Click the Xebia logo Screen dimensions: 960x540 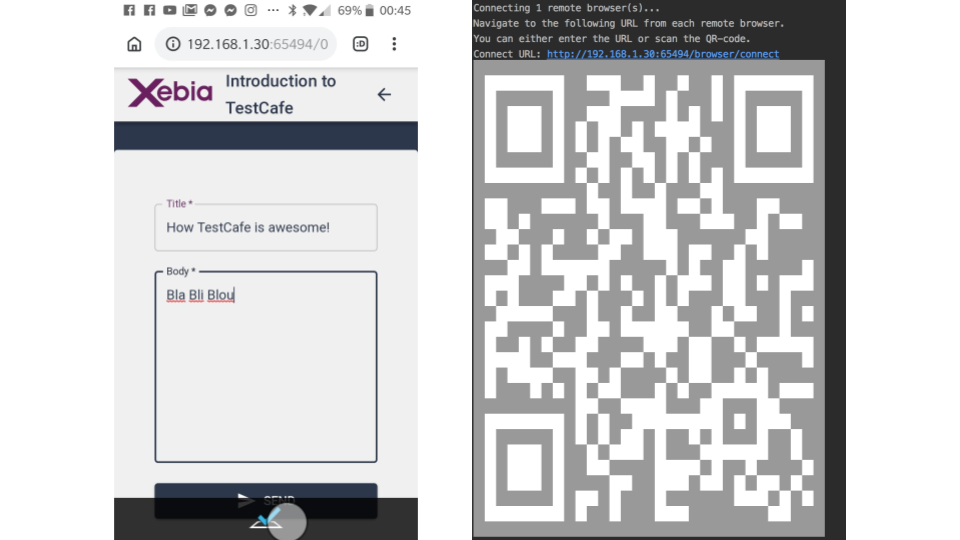pyautogui.click(x=170, y=93)
